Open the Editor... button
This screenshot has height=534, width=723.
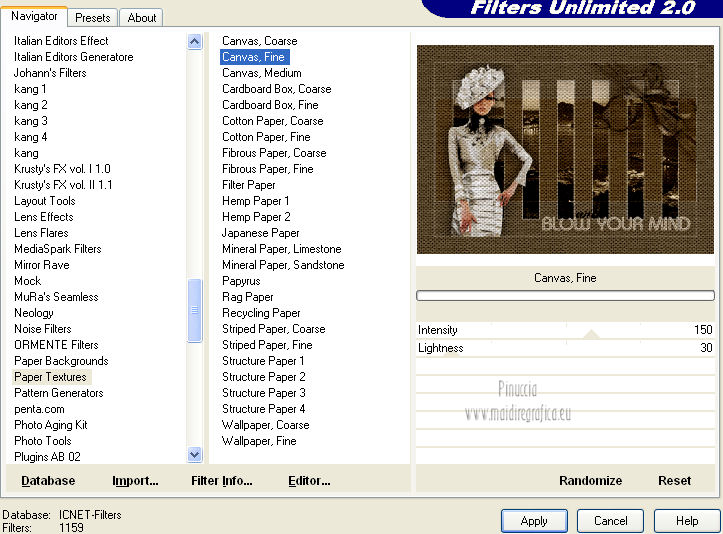[309, 481]
